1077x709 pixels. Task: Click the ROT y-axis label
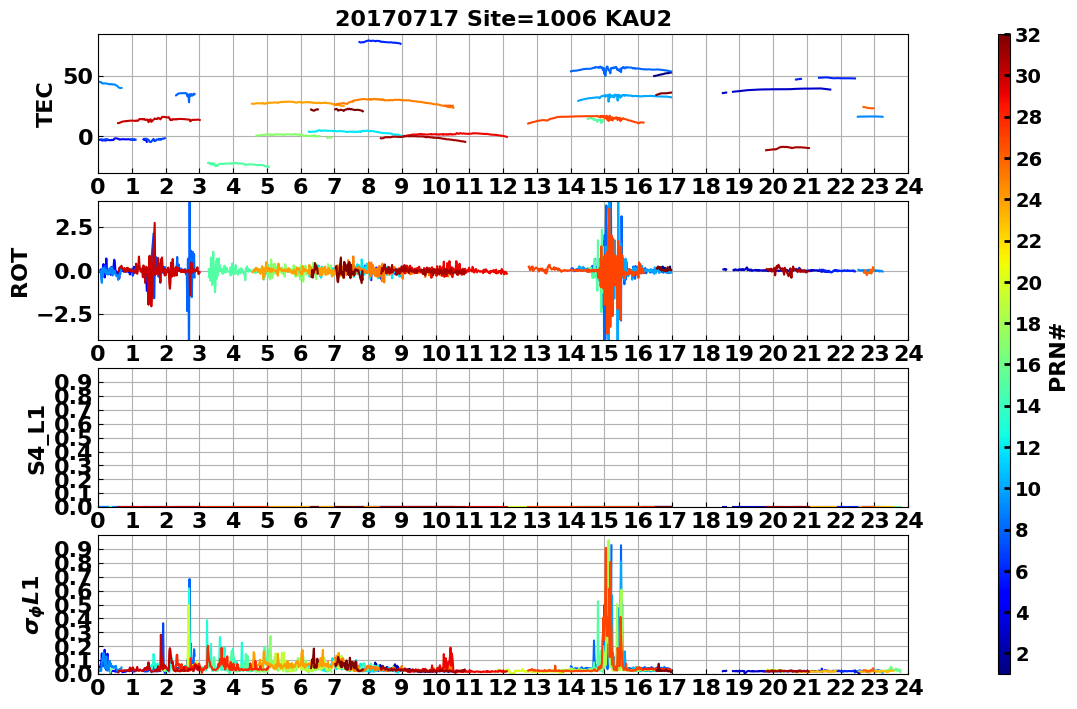point(20,273)
